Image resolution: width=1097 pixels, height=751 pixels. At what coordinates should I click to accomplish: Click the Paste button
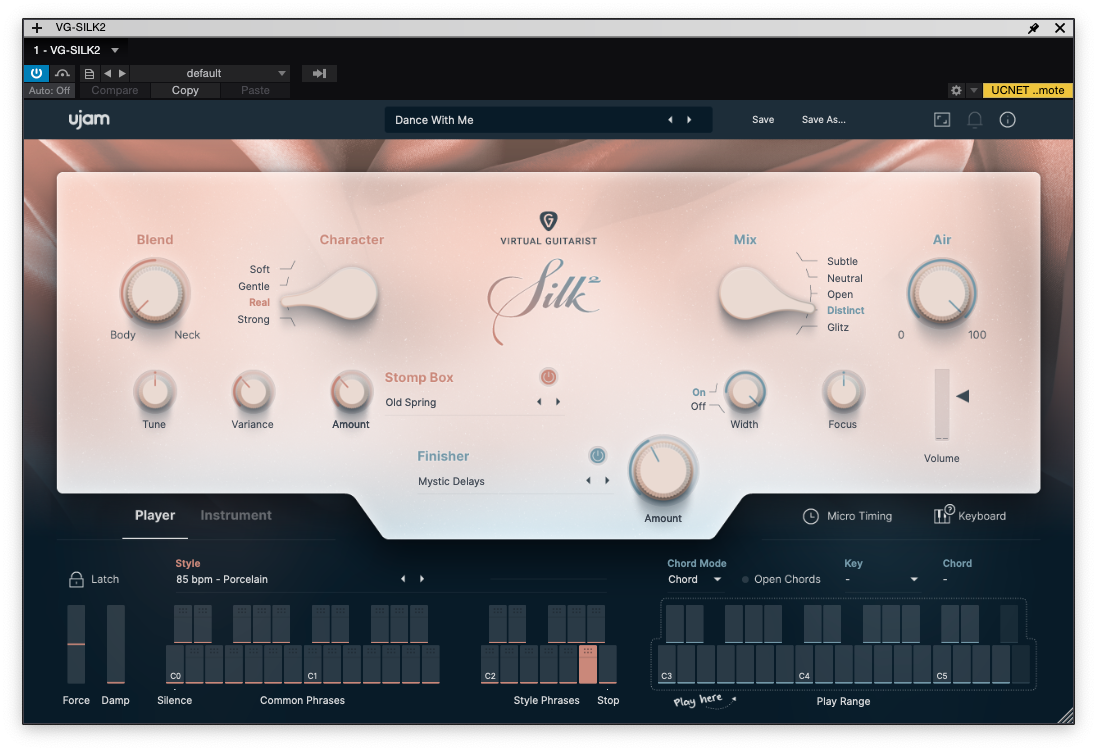click(x=255, y=90)
